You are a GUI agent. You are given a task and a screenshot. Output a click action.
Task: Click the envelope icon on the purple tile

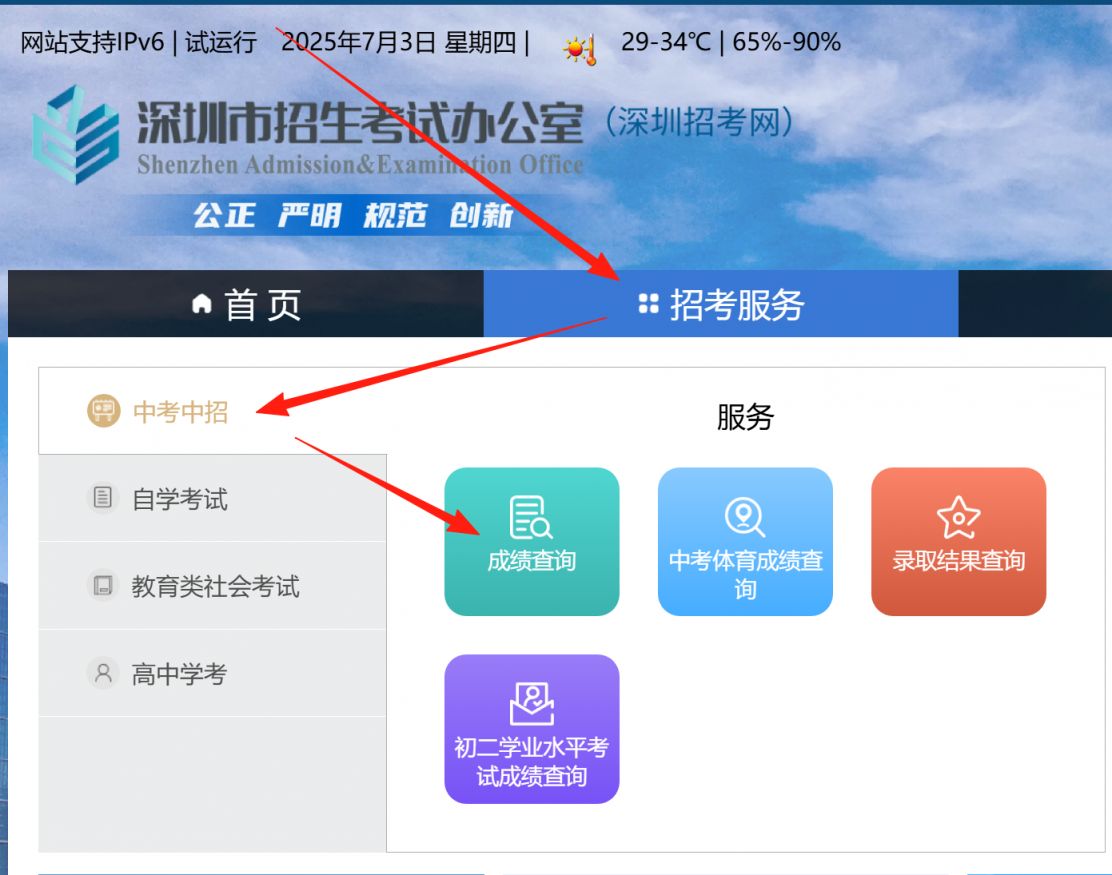pyautogui.click(x=531, y=703)
